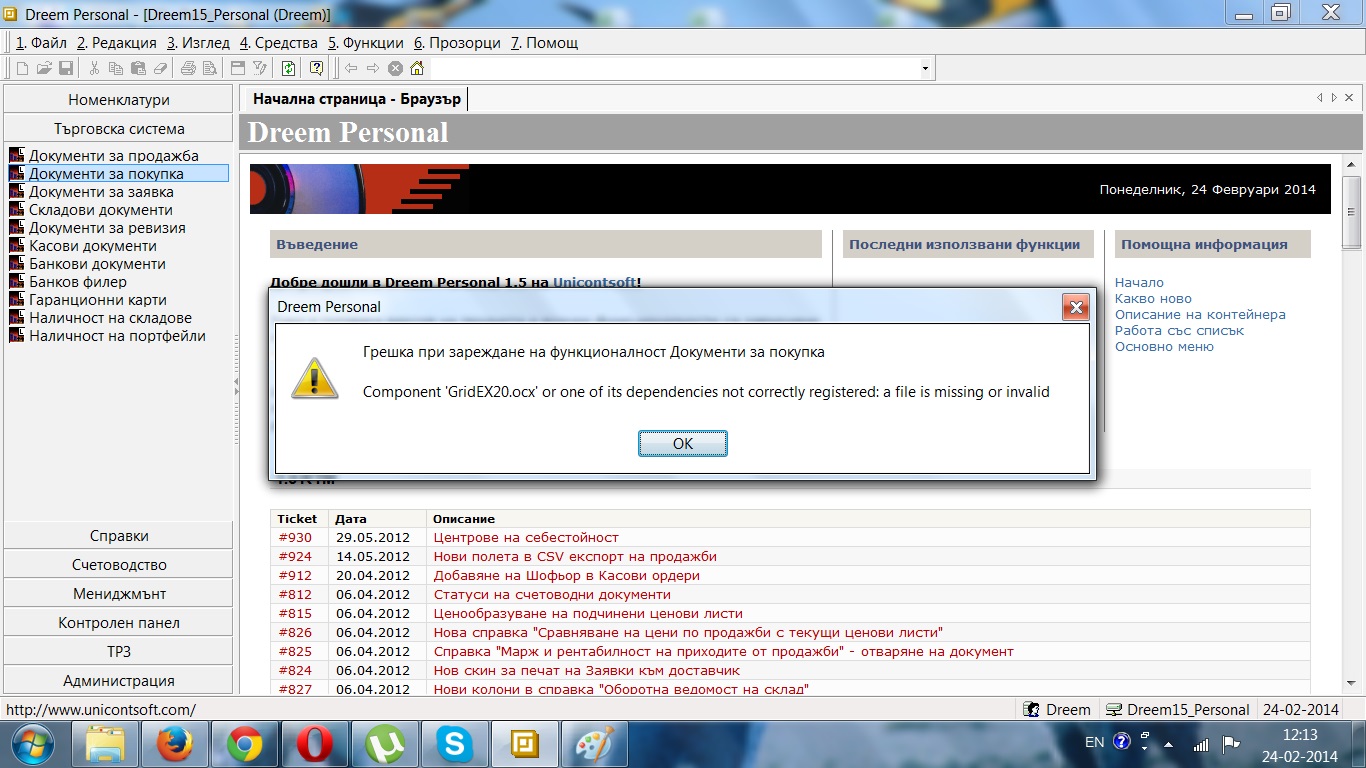Click the page scrollbar down arrow
This screenshot has width=1366, height=768.
click(1351, 683)
